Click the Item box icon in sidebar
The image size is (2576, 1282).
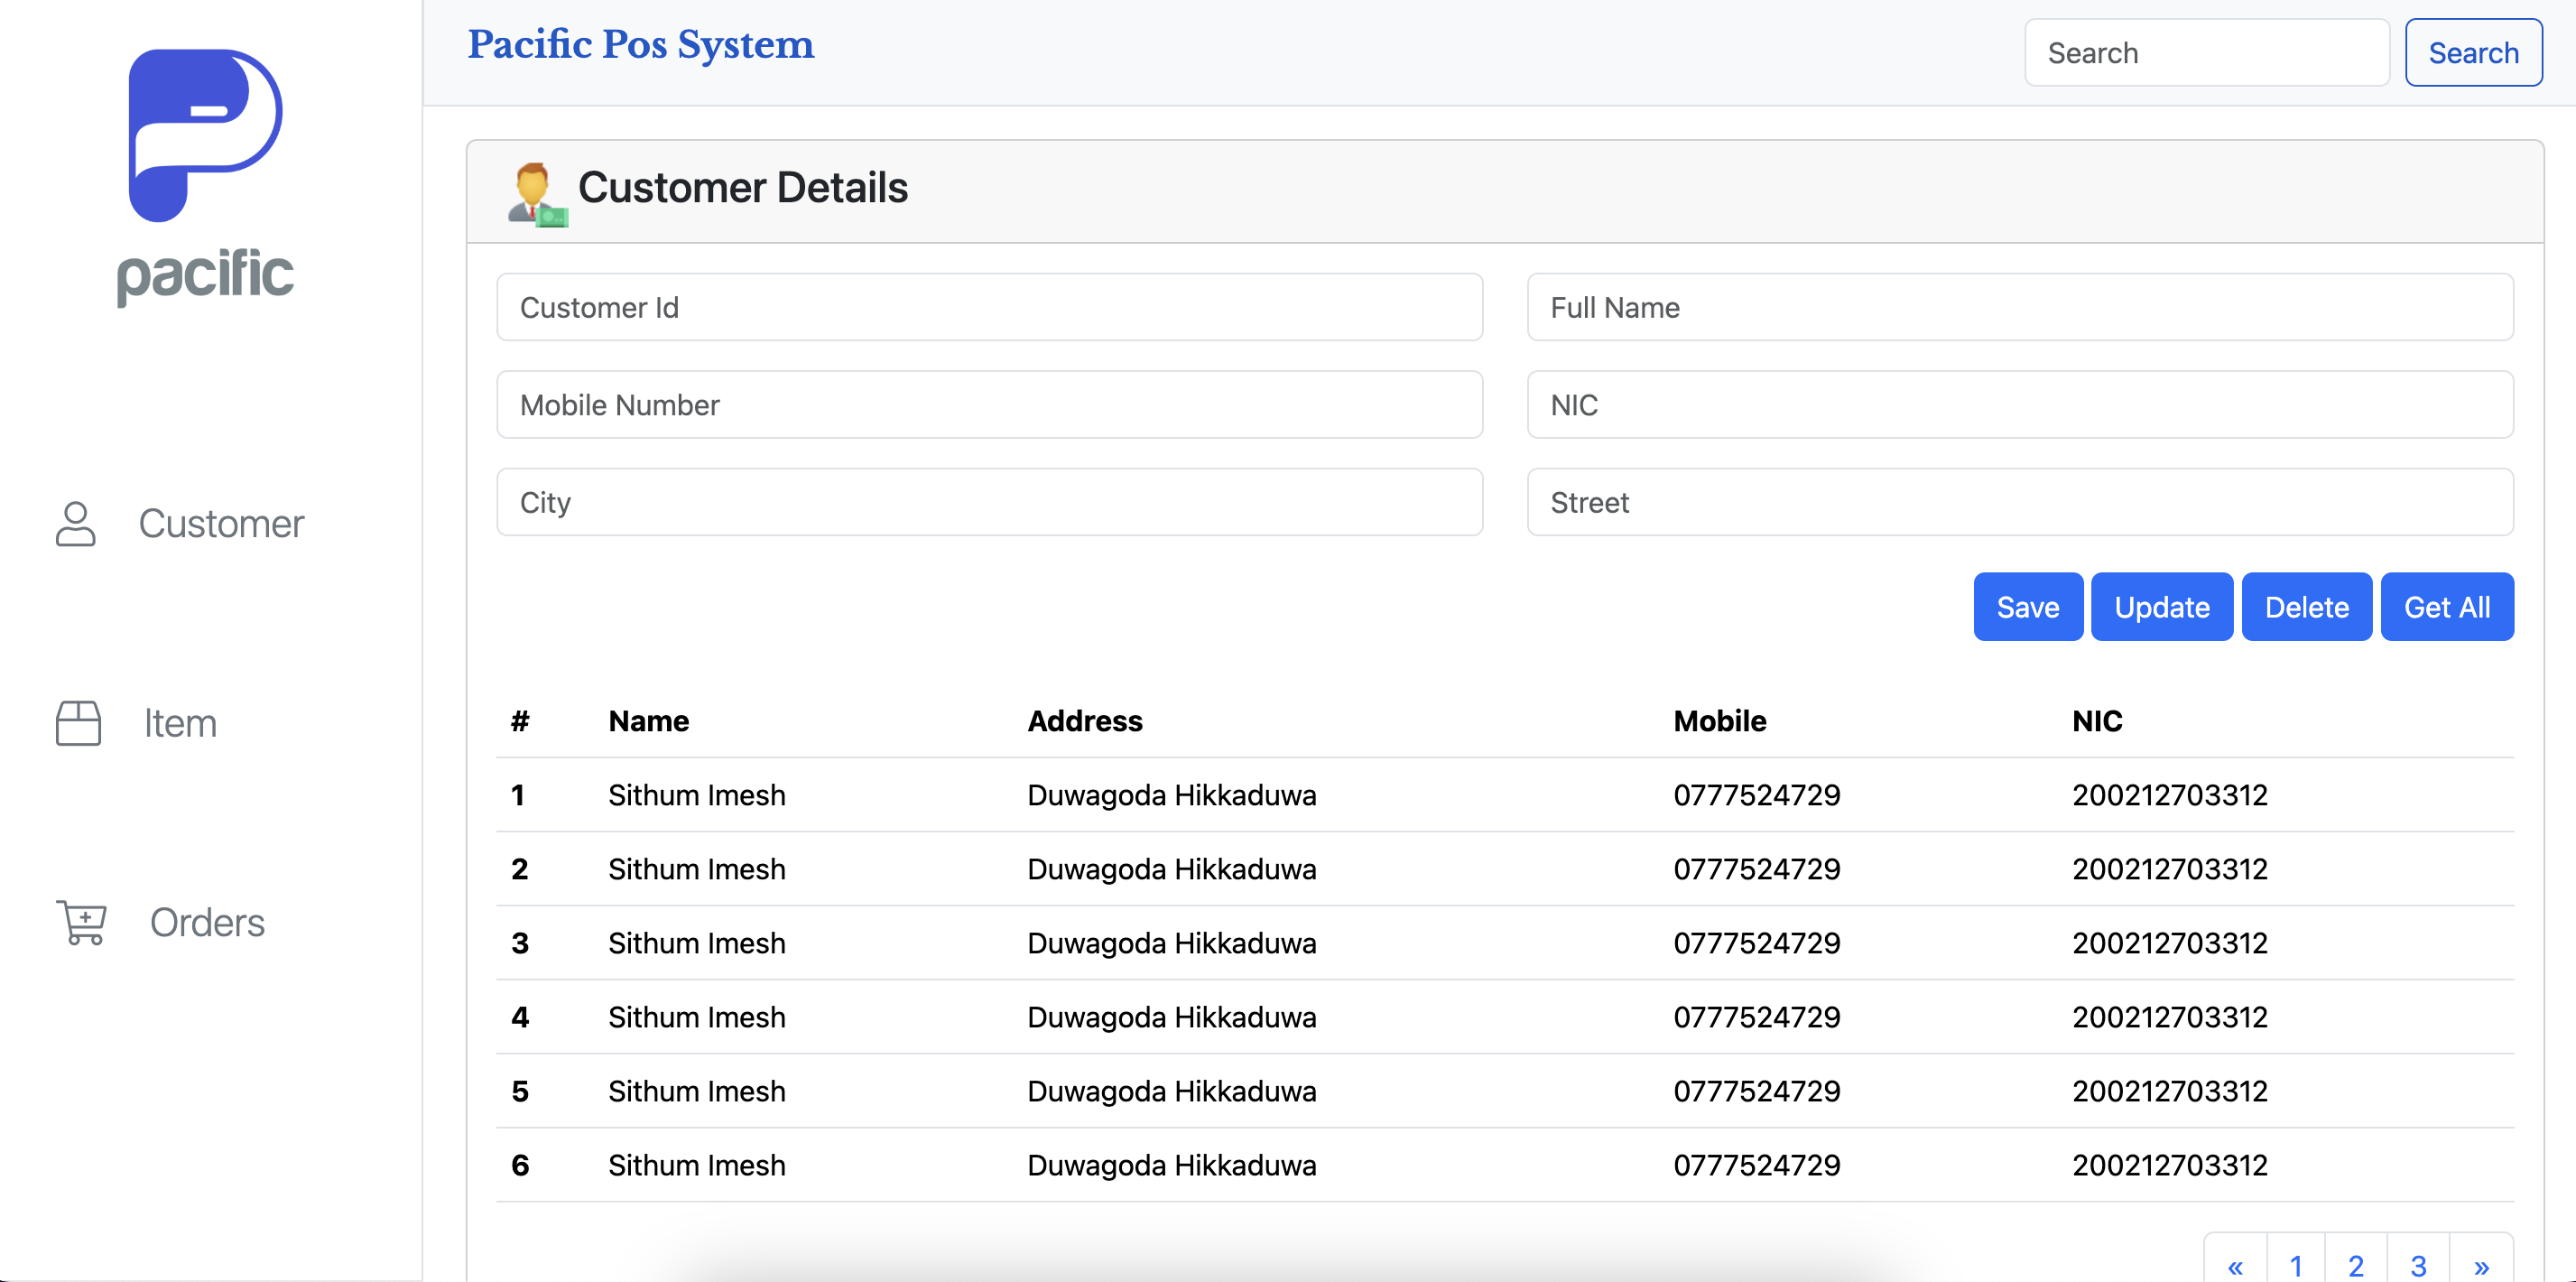(78, 723)
